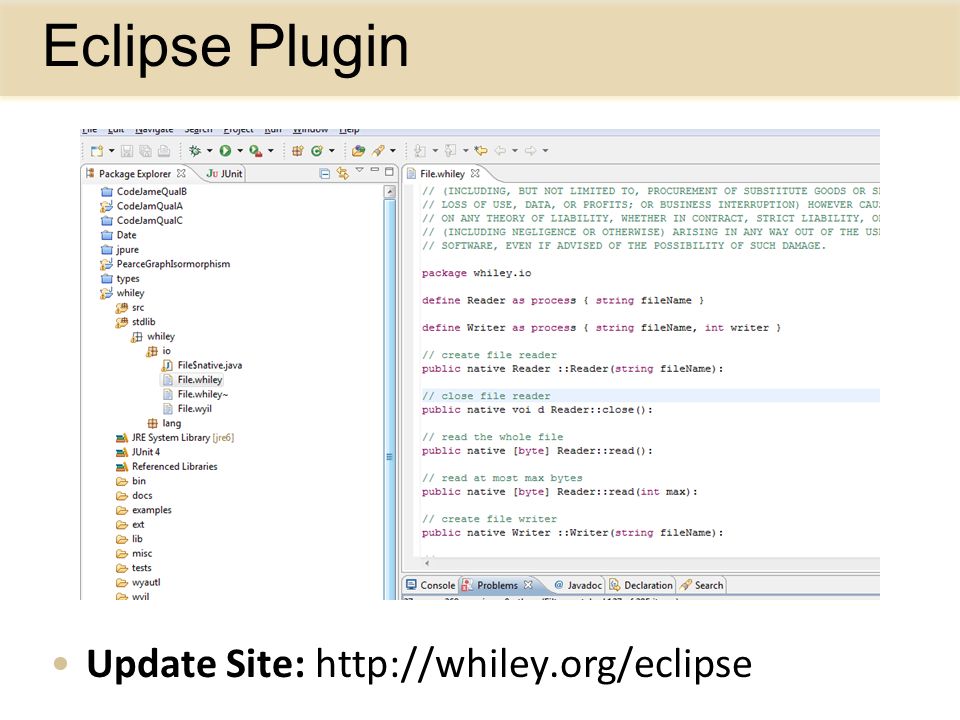Image resolution: width=960 pixels, height=720 pixels.
Task: Select the whiley project node
Action: (x=122, y=293)
